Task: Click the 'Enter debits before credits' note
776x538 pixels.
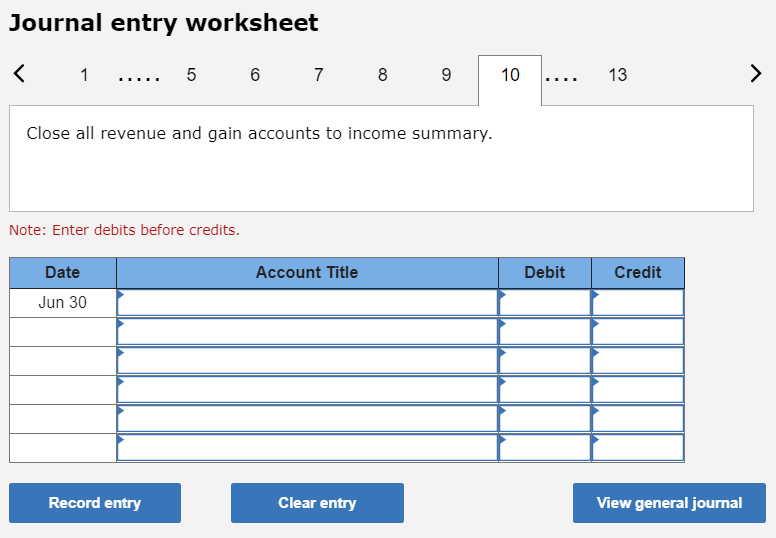Action: pyautogui.click(x=124, y=230)
